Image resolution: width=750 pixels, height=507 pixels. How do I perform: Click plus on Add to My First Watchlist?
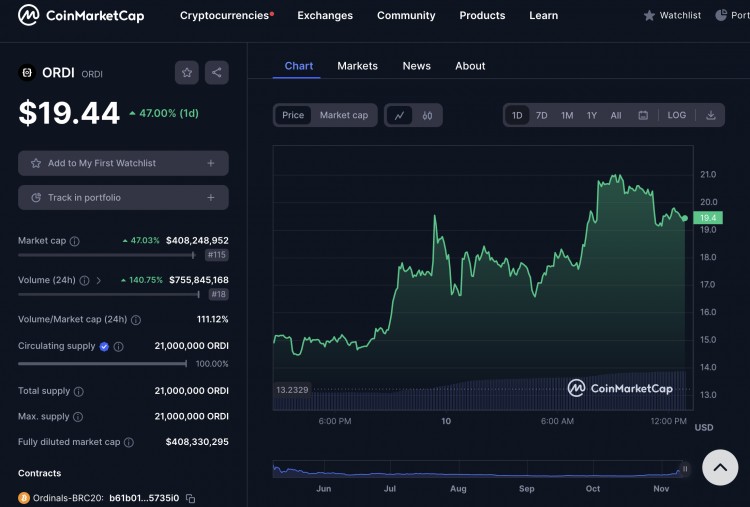(210, 163)
